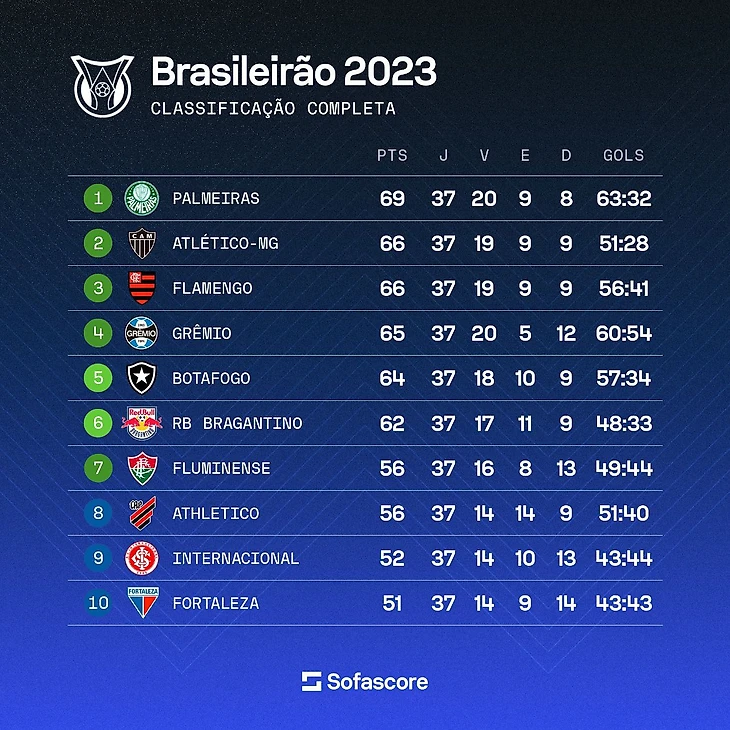
Task: Click the Flamengo club crest
Action: tap(140, 288)
